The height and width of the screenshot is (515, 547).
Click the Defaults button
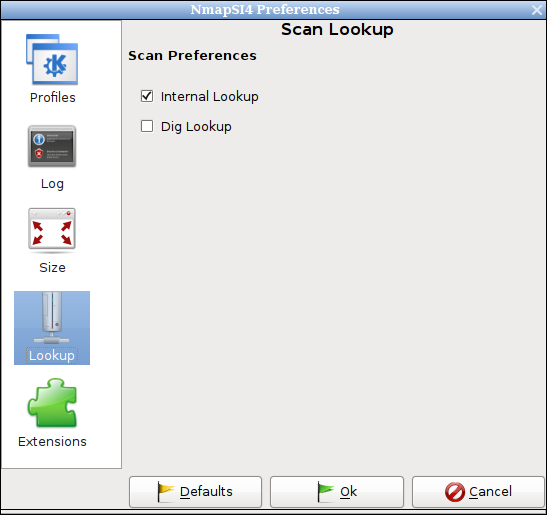pos(195,492)
